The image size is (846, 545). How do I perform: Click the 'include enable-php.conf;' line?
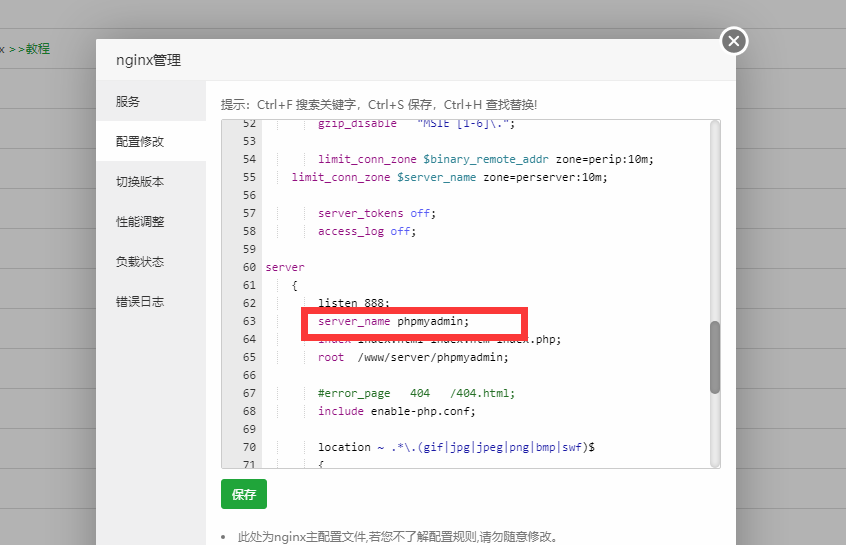(x=397, y=411)
